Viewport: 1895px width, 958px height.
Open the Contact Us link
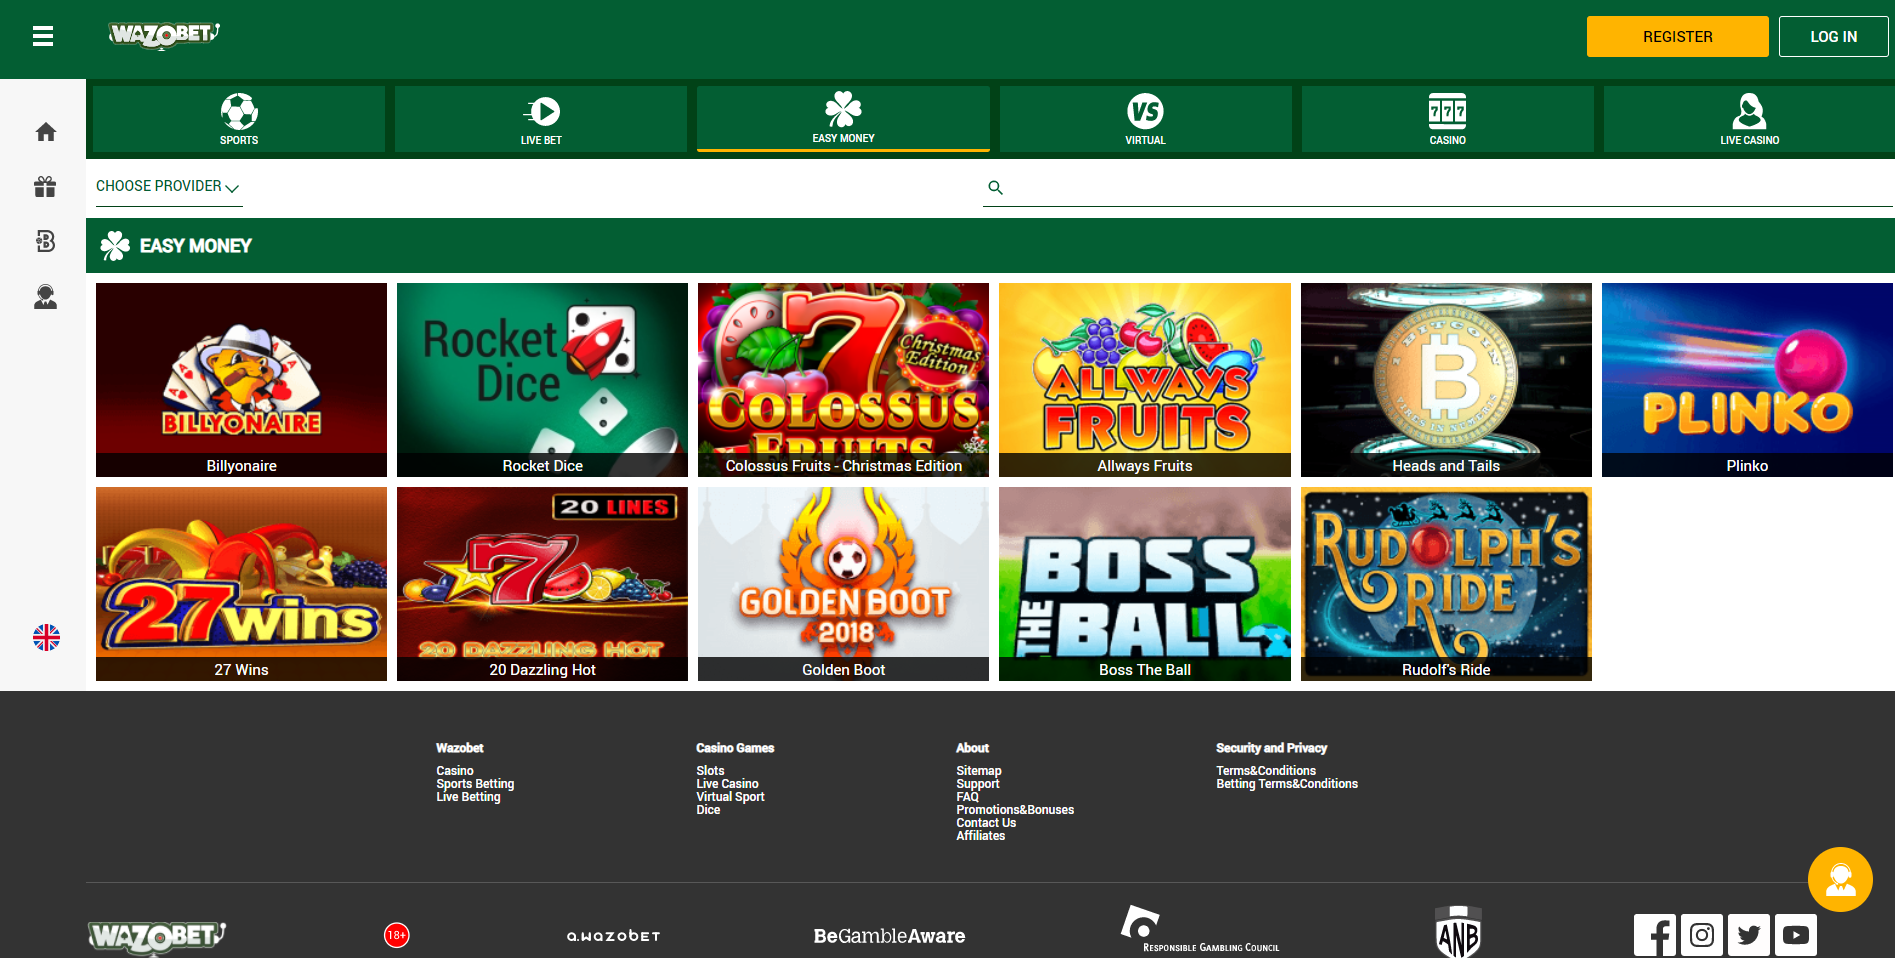(986, 823)
